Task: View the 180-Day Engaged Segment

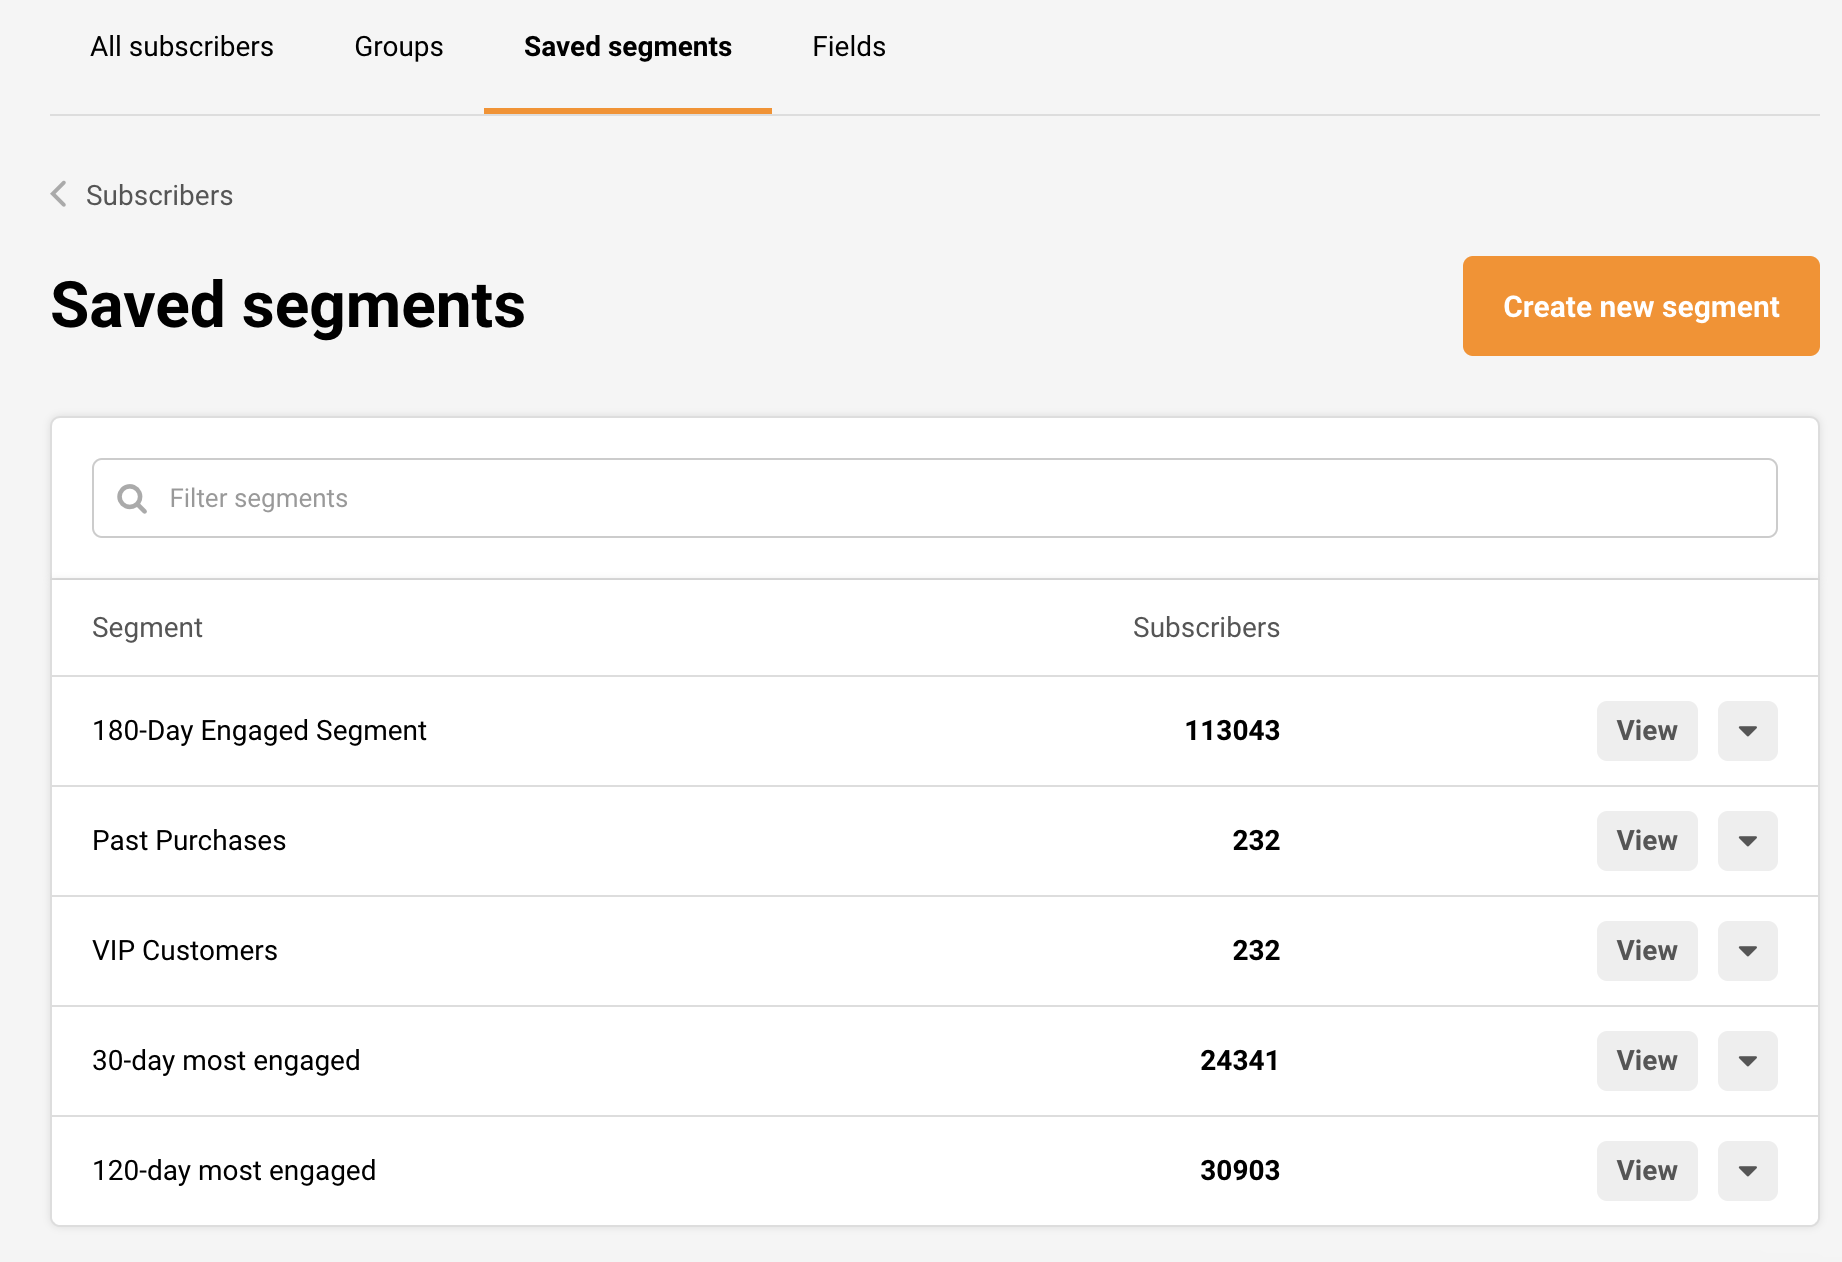Action: [1646, 731]
